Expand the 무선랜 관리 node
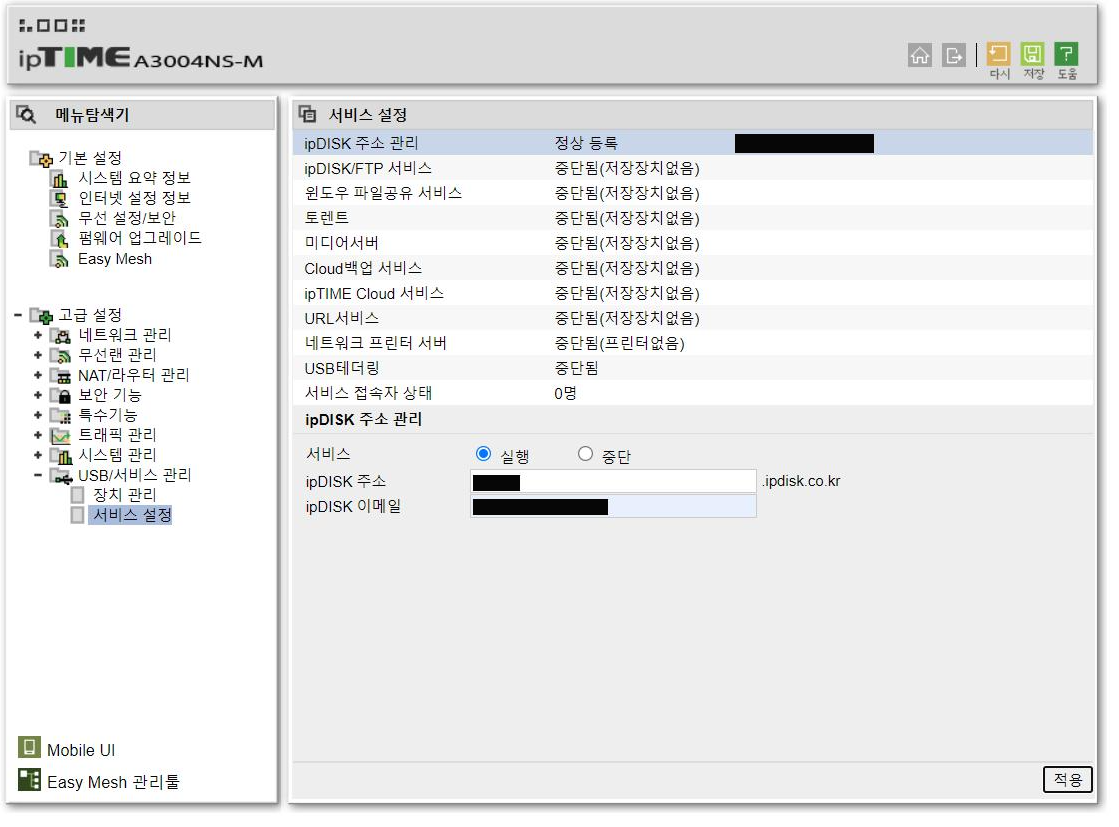 pyautogui.click(x=38, y=355)
